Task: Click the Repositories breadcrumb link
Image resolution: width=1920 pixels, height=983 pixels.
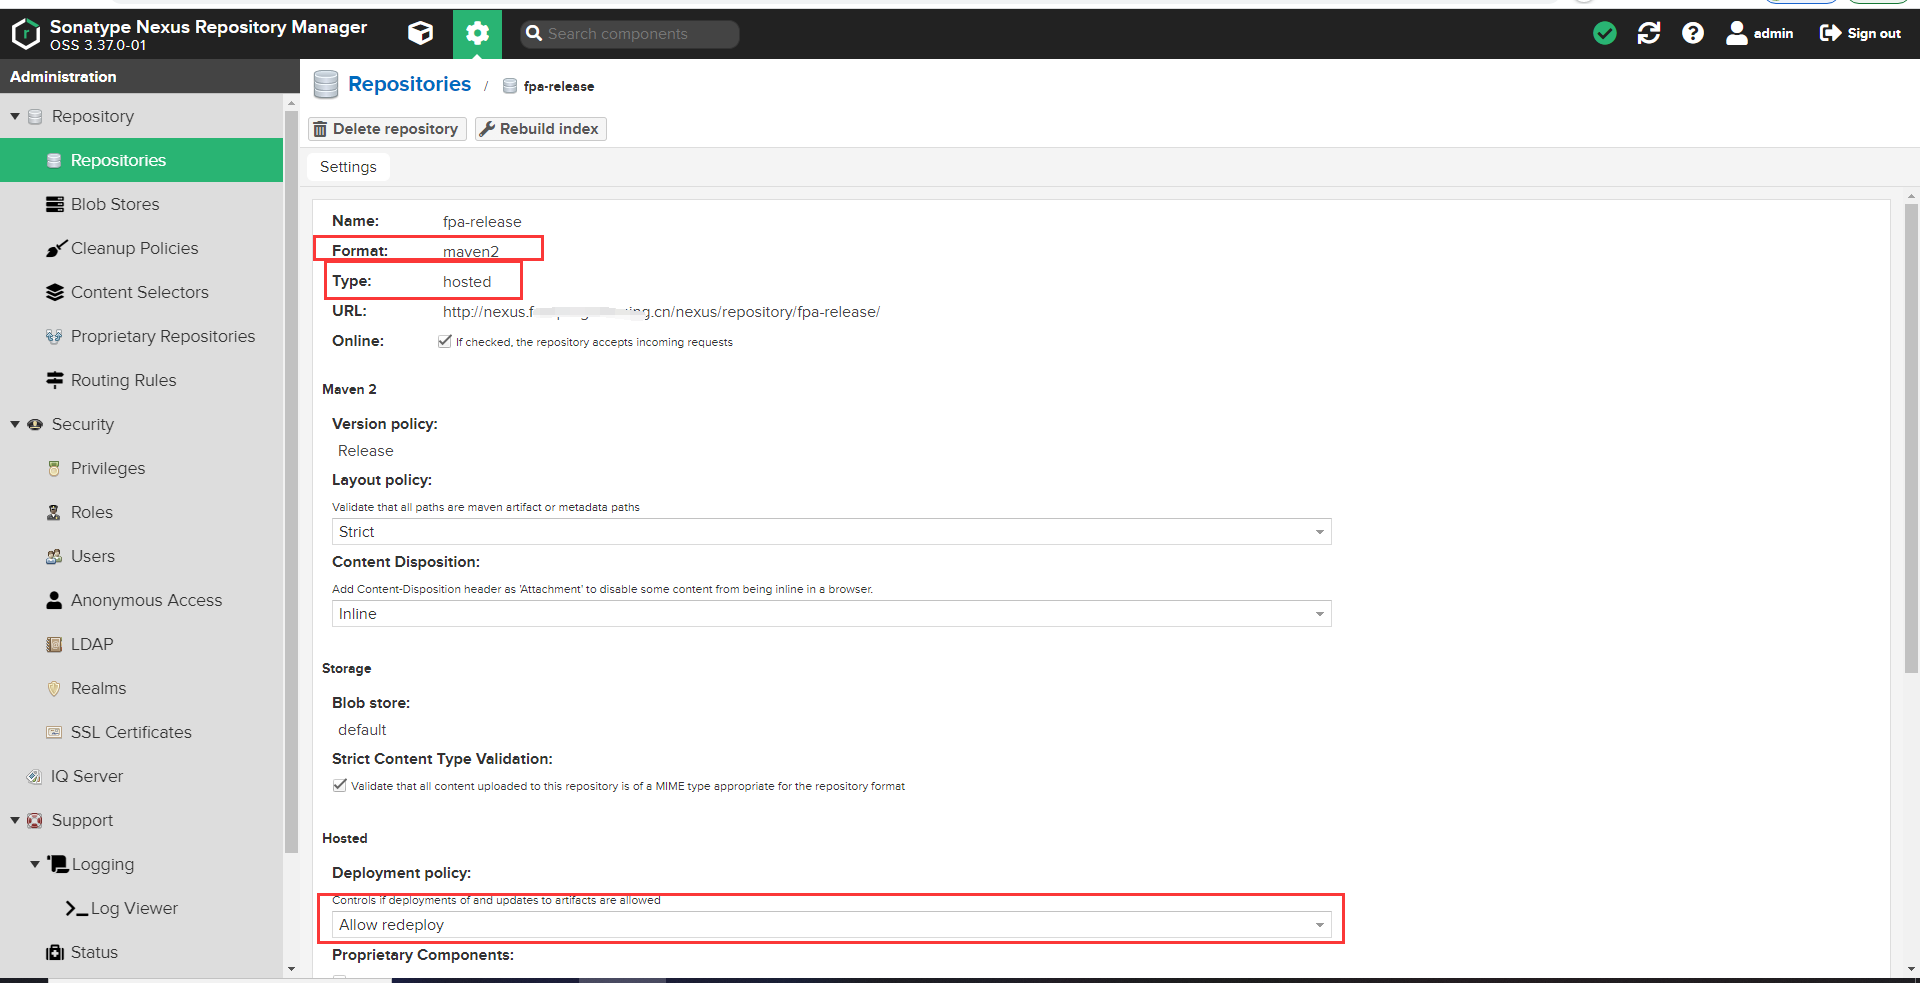Action: (409, 85)
